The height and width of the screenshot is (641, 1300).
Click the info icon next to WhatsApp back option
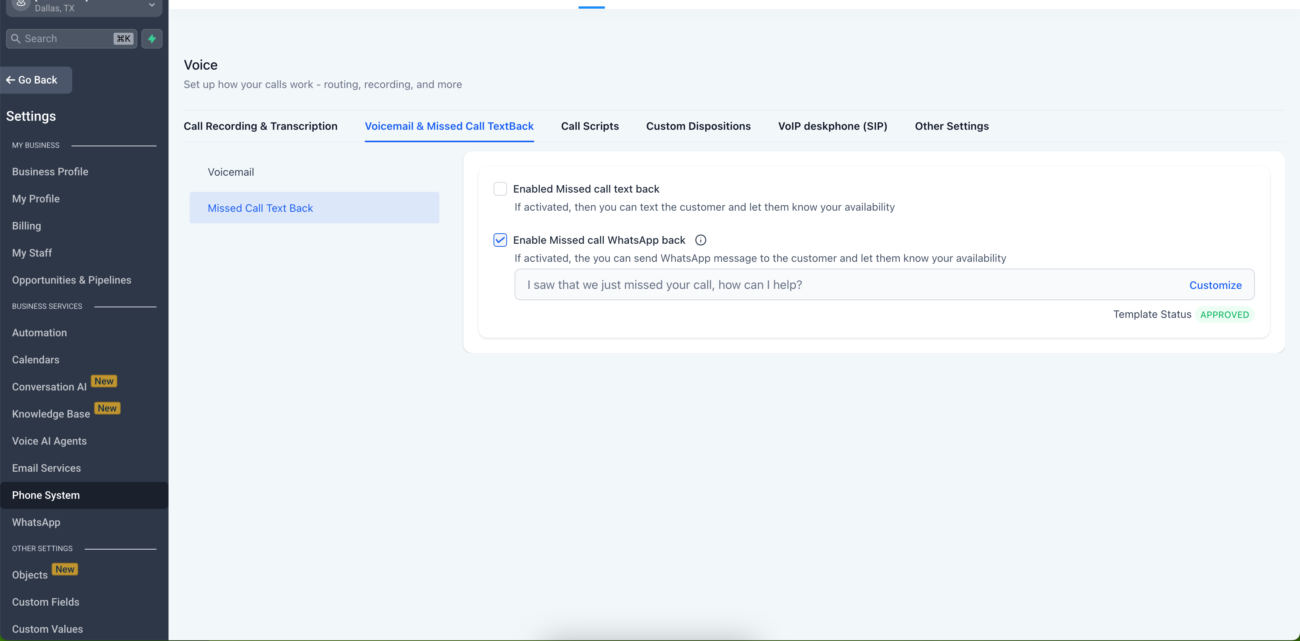[701, 240]
